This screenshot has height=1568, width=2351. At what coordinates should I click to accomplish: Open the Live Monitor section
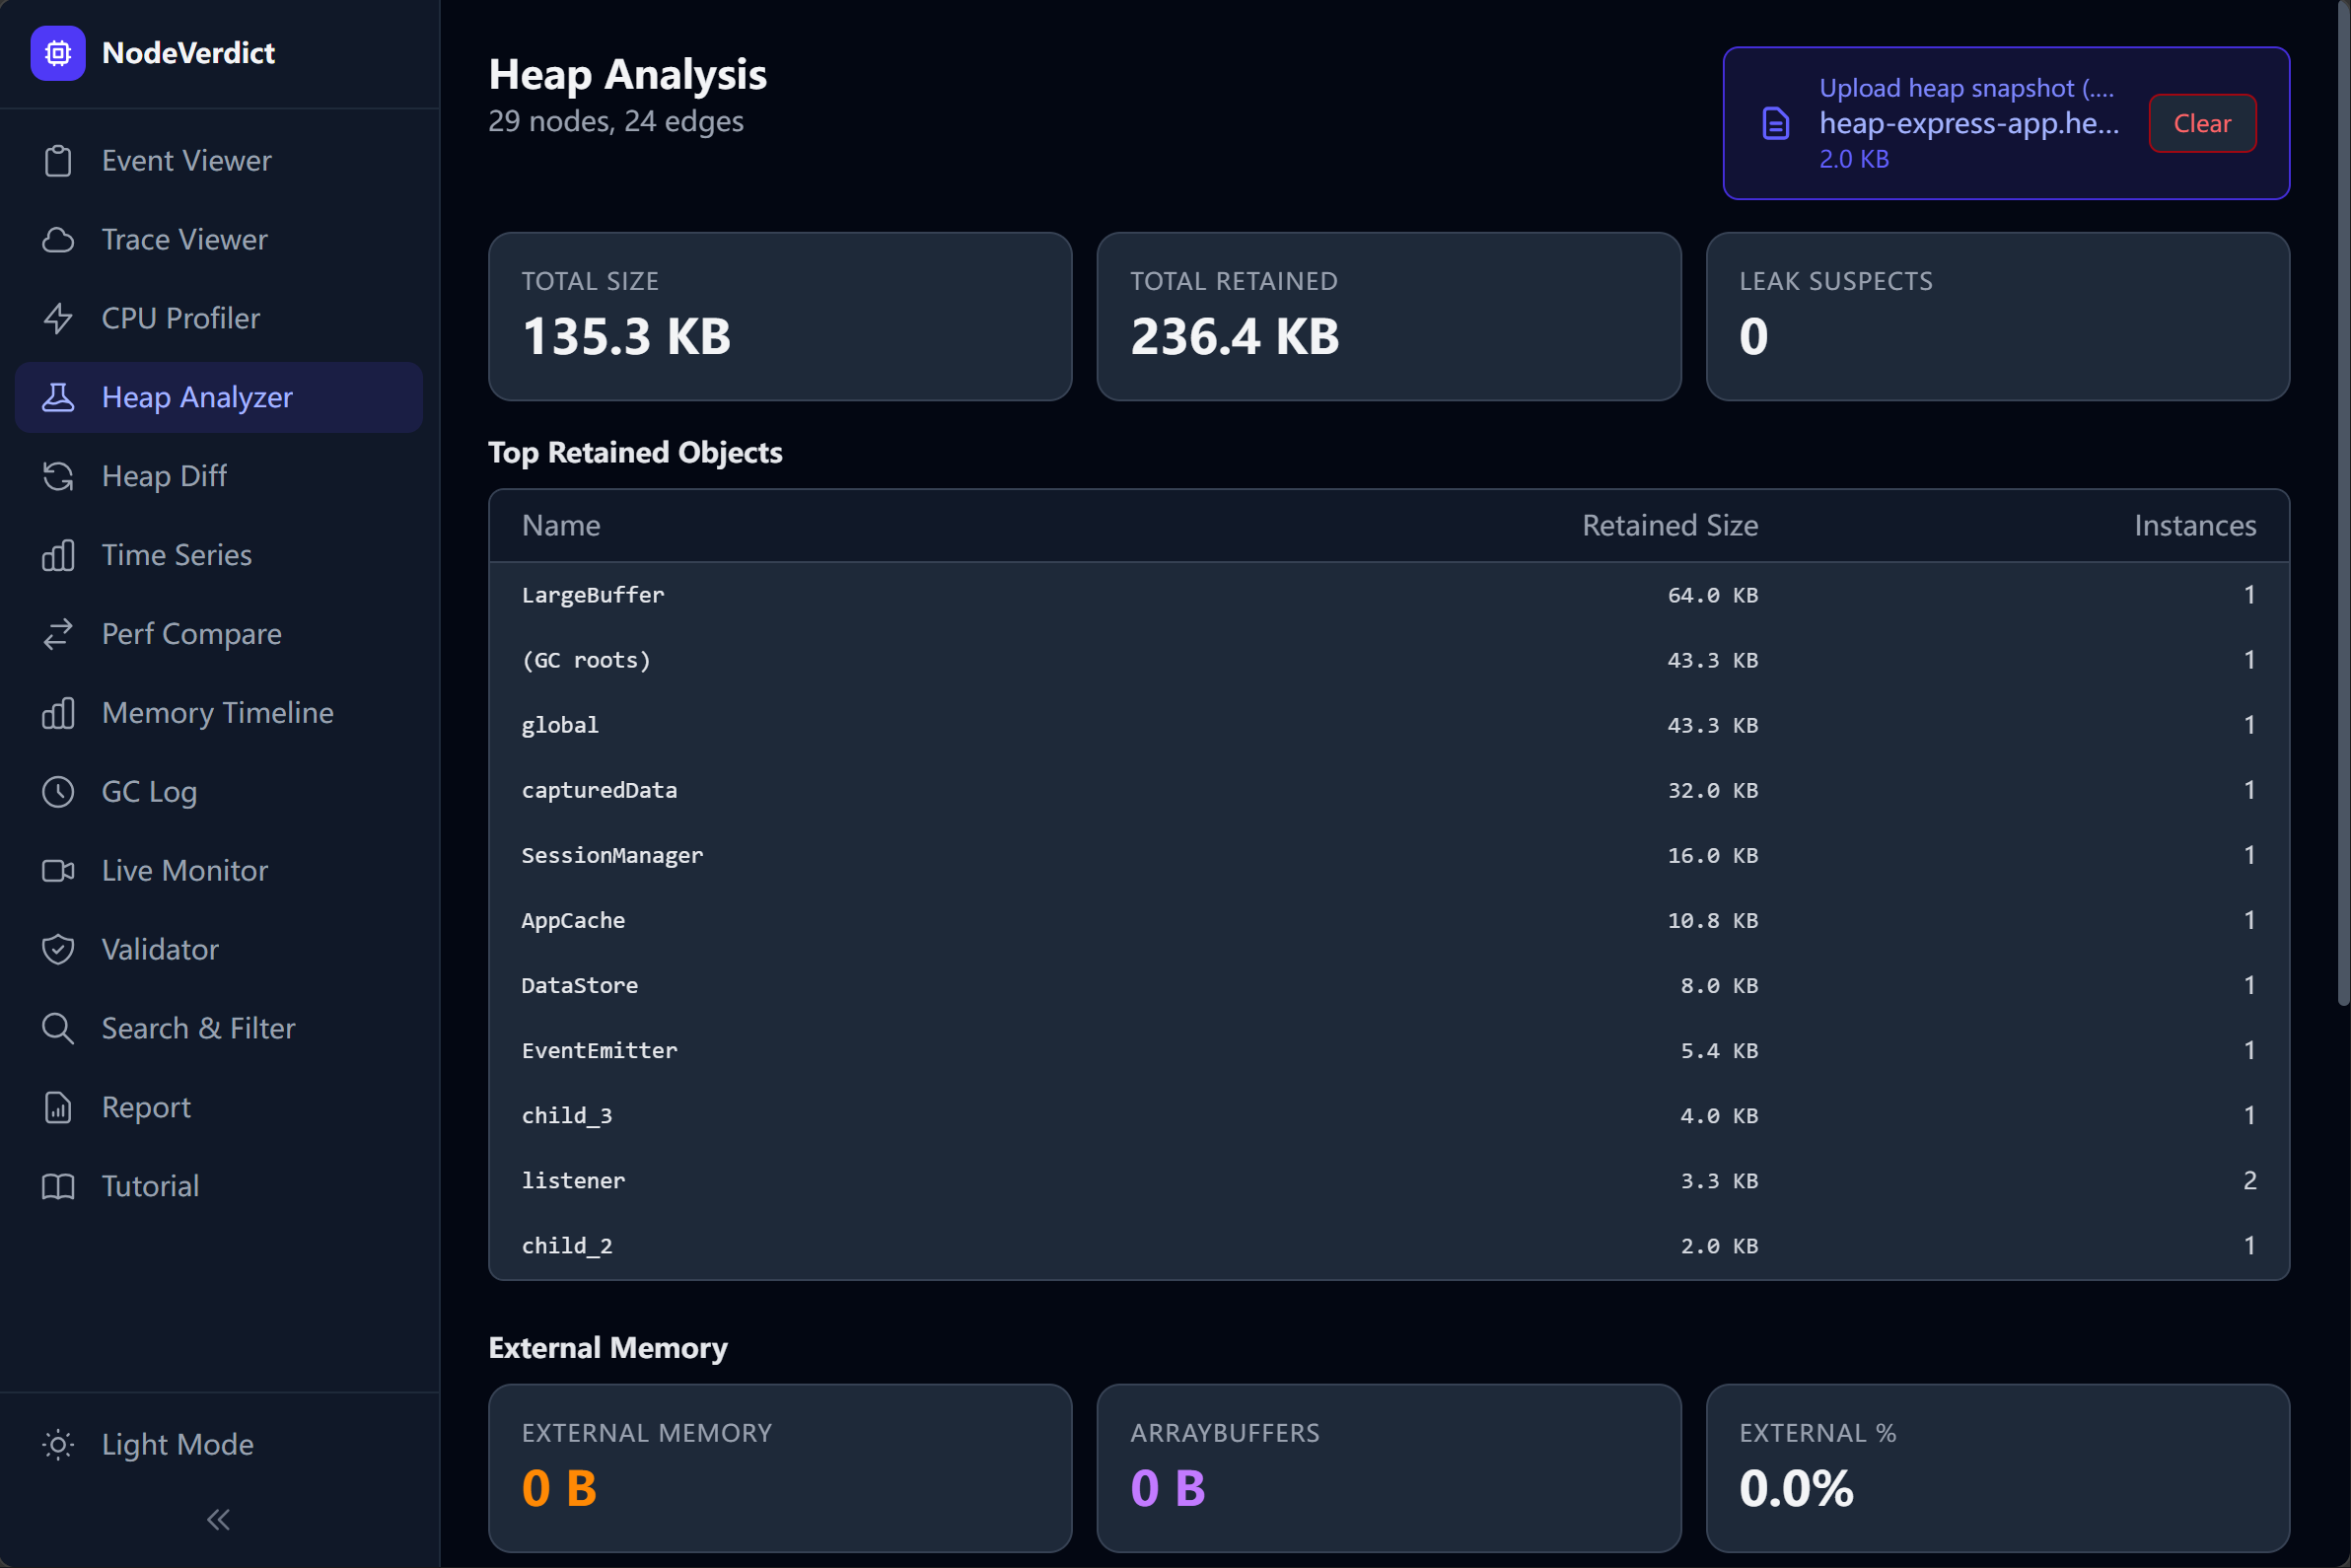click(219, 871)
